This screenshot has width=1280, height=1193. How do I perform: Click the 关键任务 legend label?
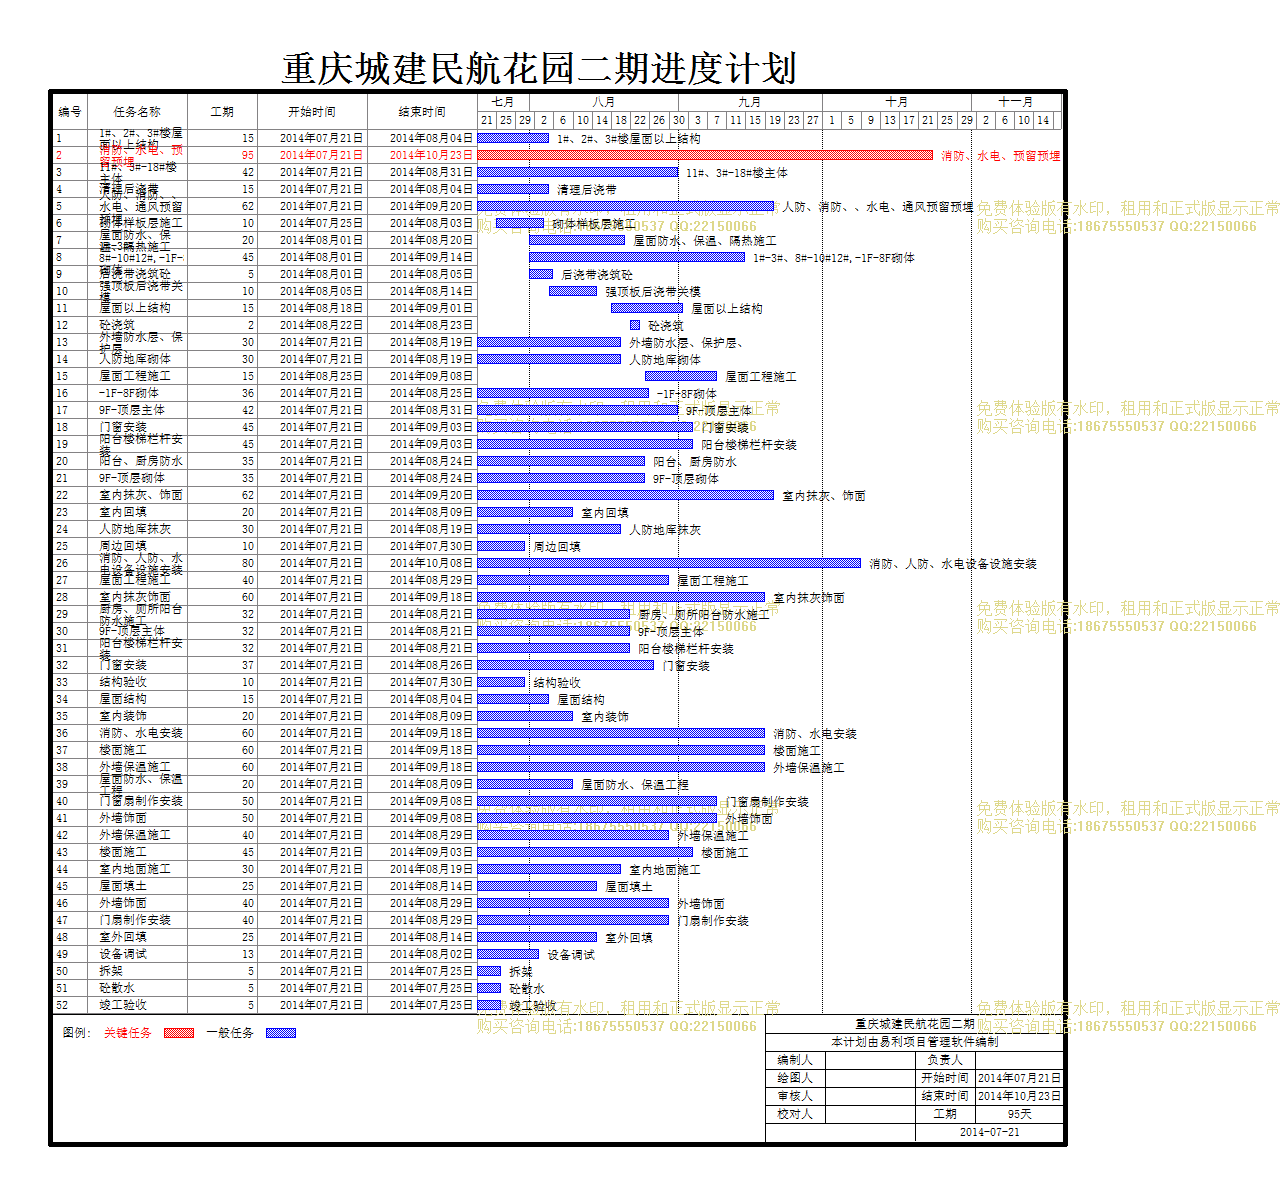click(x=128, y=1033)
